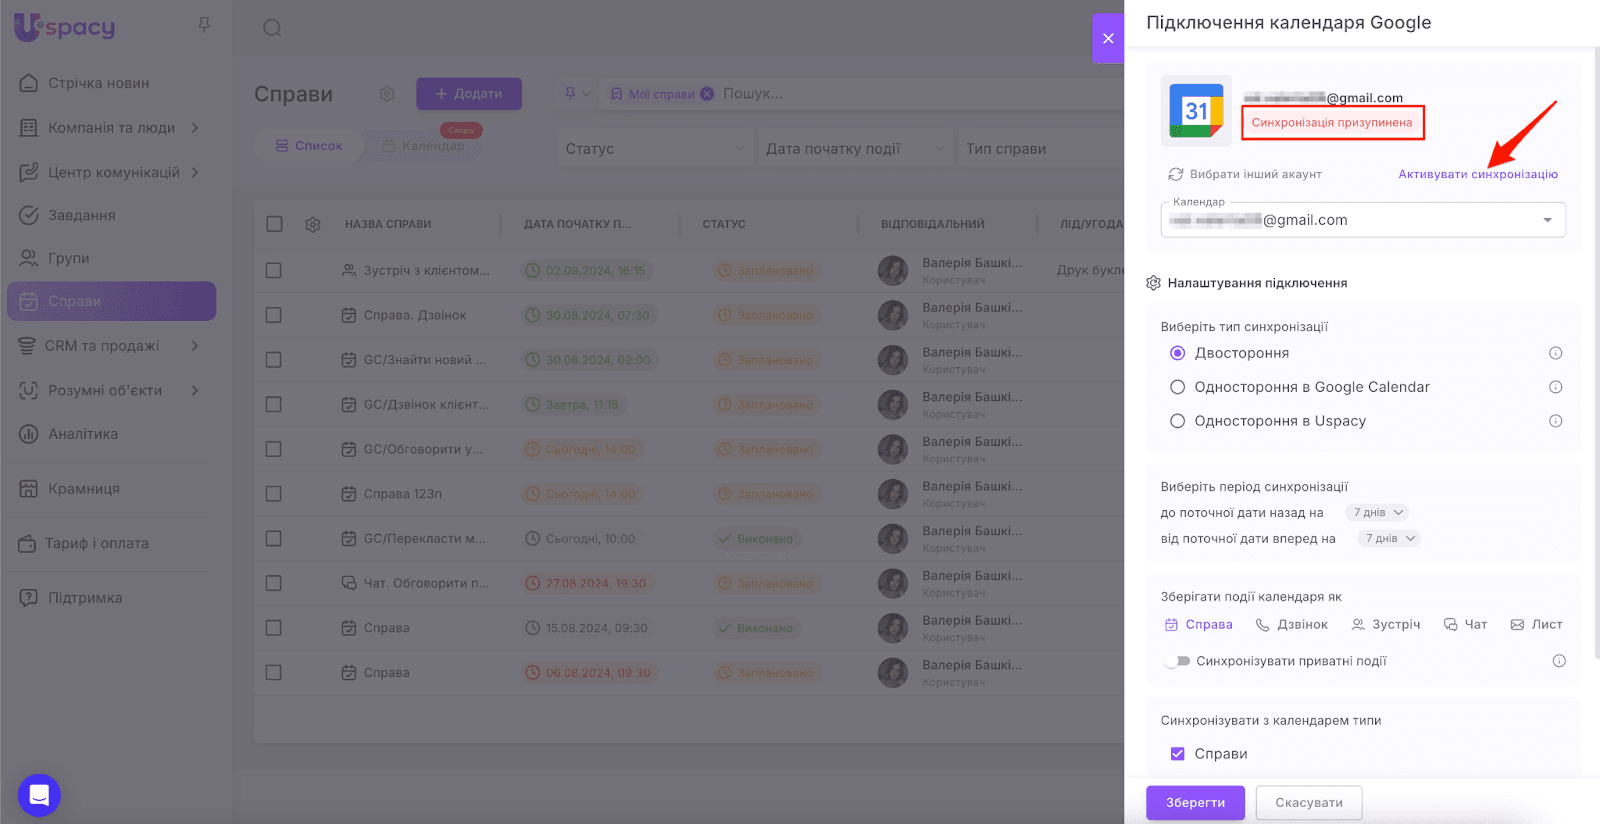The height and width of the screenshot is (824, 1600).
Task: Expand CRM та продажі menu
Action: click(x=195, y=346)
